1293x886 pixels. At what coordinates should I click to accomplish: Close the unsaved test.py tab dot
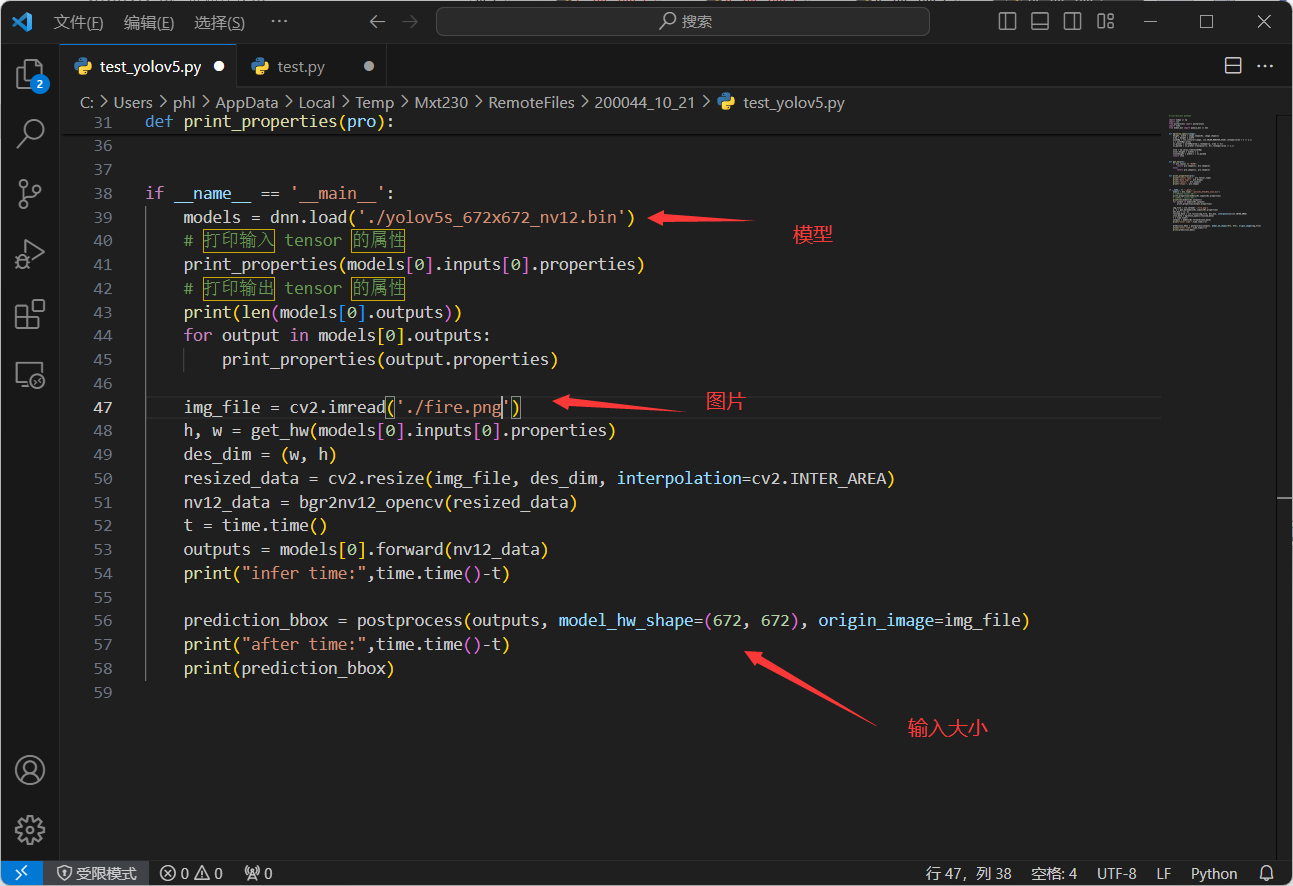coord(369,67)
